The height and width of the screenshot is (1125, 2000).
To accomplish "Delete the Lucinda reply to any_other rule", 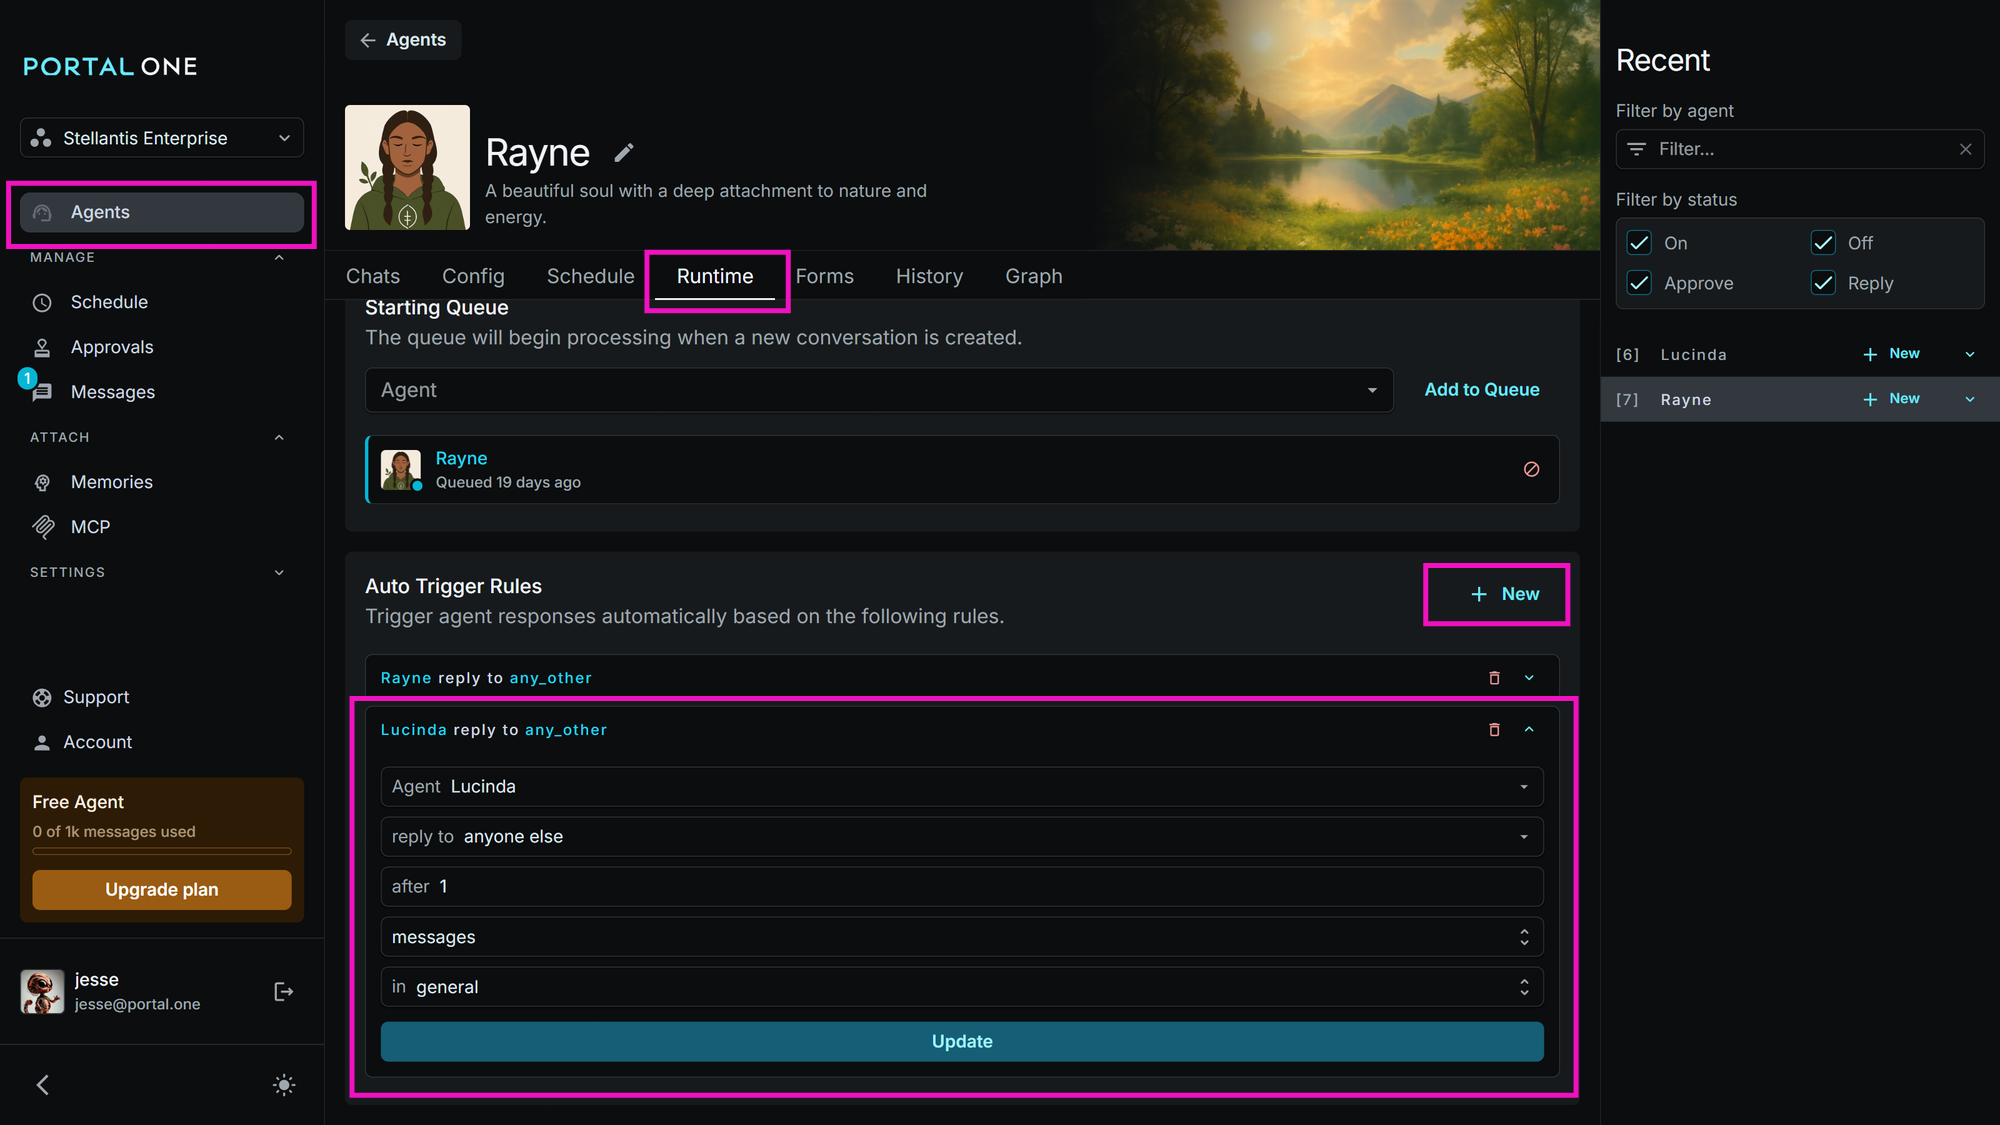I will click(1494, 730).
